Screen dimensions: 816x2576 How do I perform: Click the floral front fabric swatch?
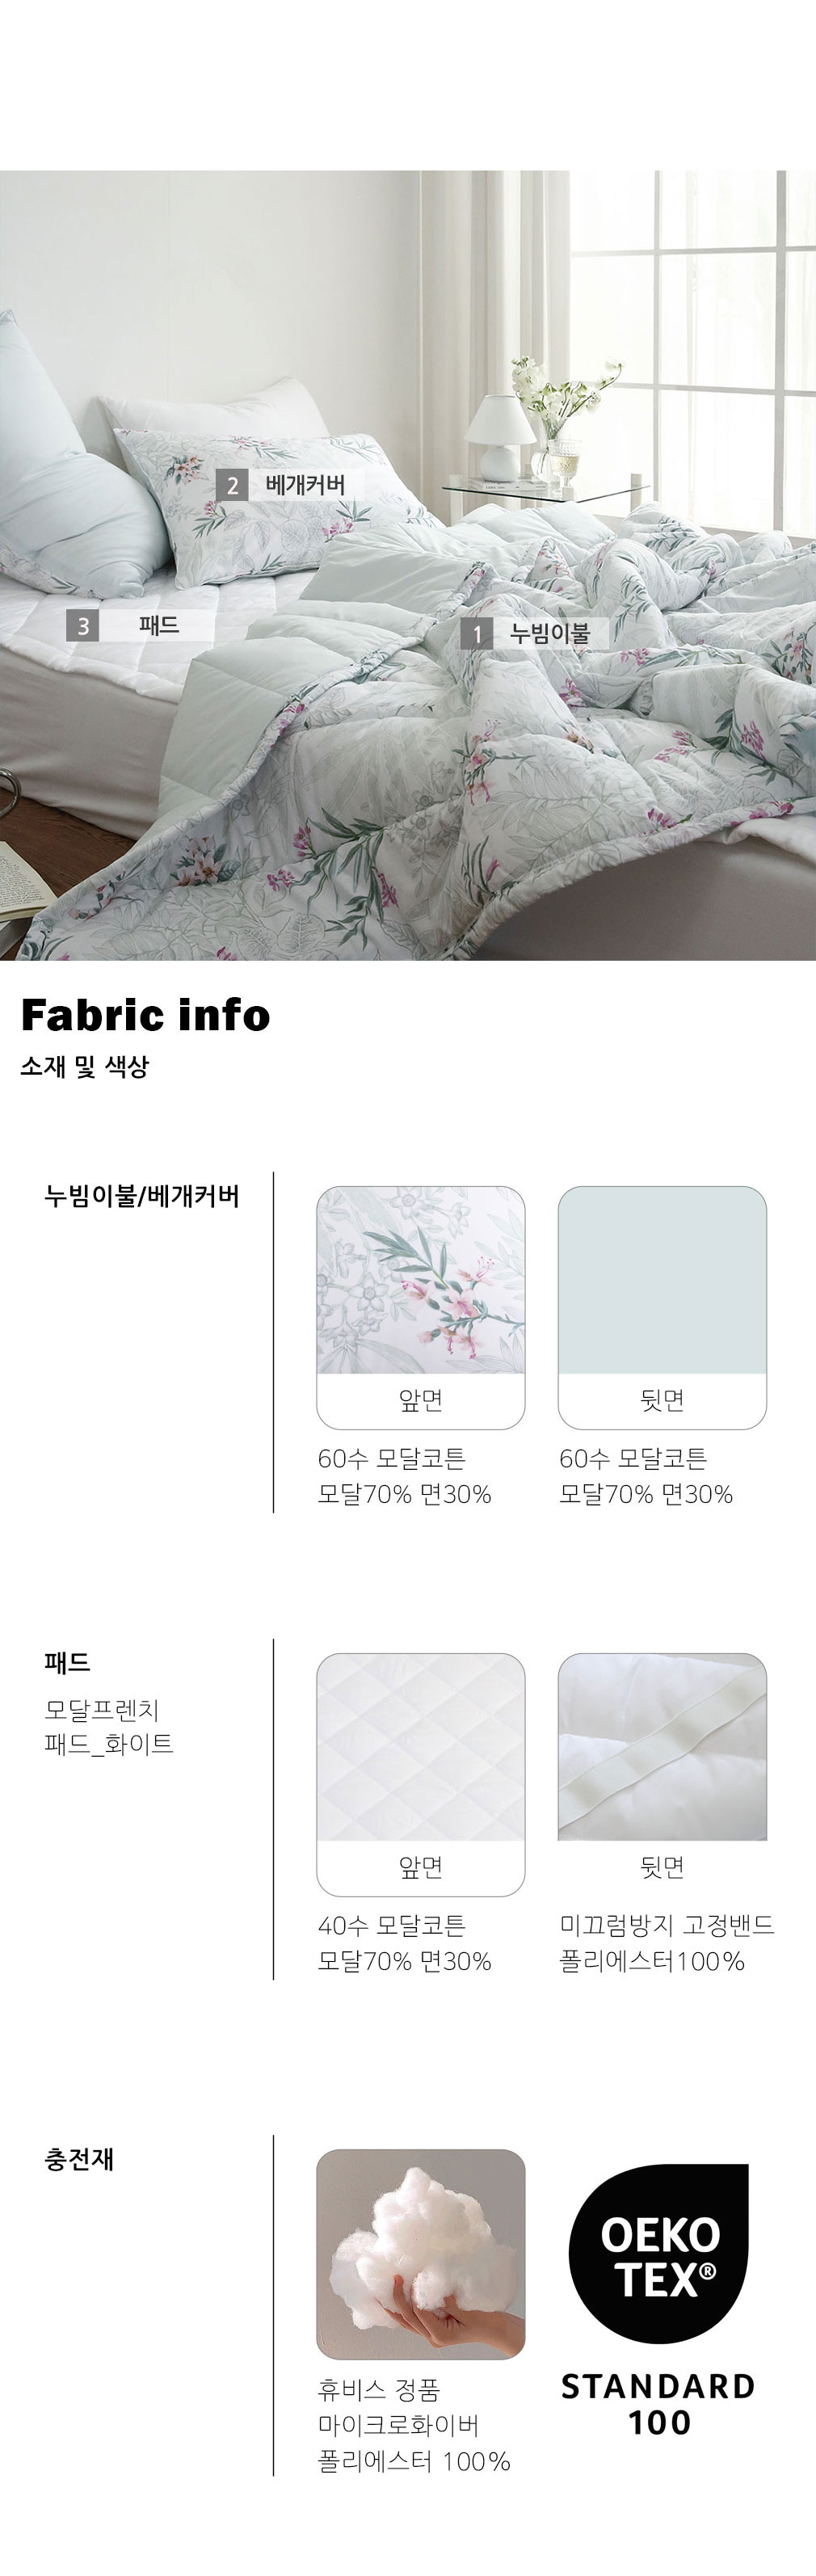(x=421, y=1280)
